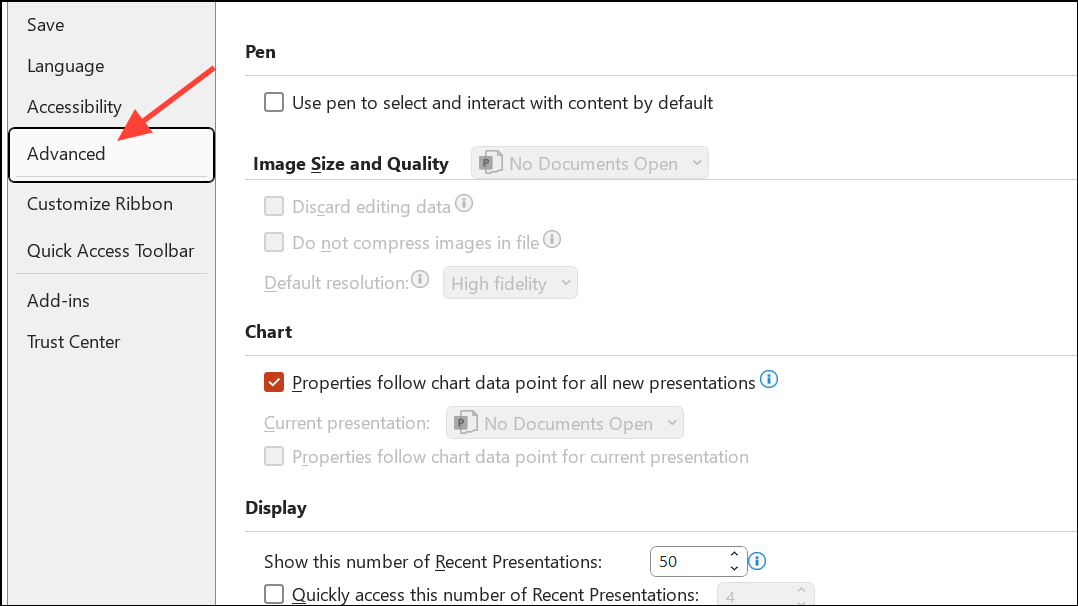
Task: Select the Language settings page
Action: coord(65,65)
